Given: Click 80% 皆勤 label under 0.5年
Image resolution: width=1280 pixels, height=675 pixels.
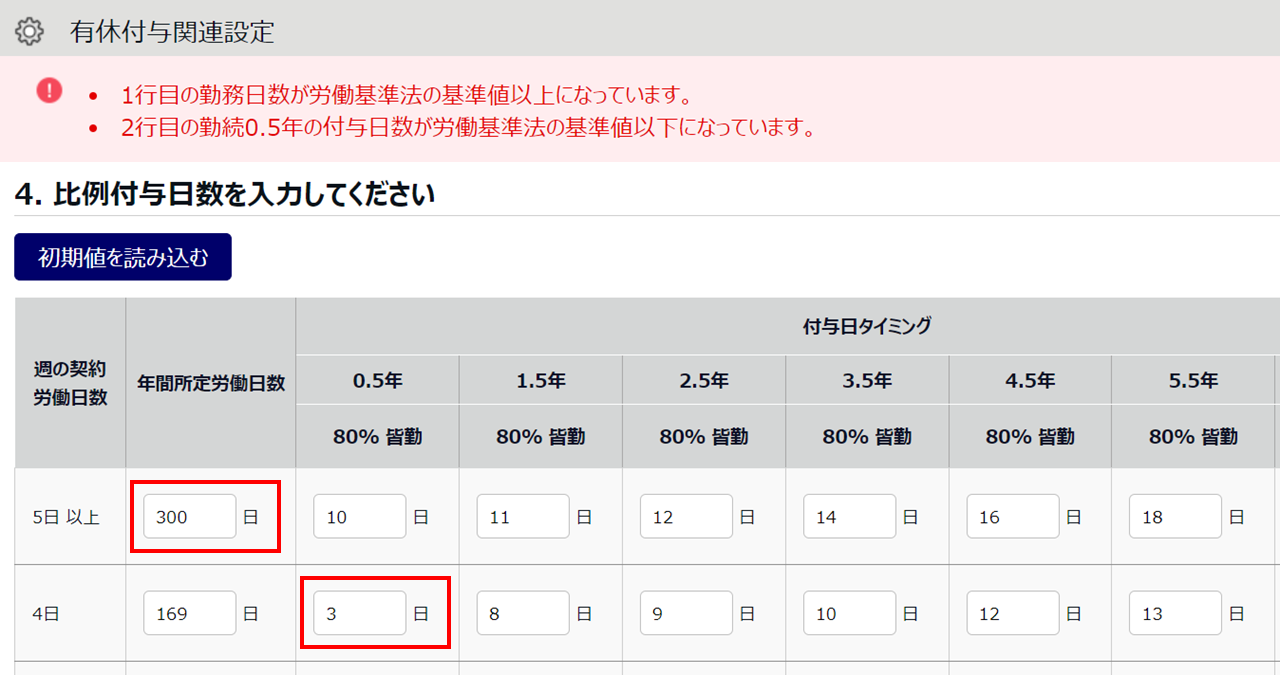Looking at the screenshot, I should 377,436.
